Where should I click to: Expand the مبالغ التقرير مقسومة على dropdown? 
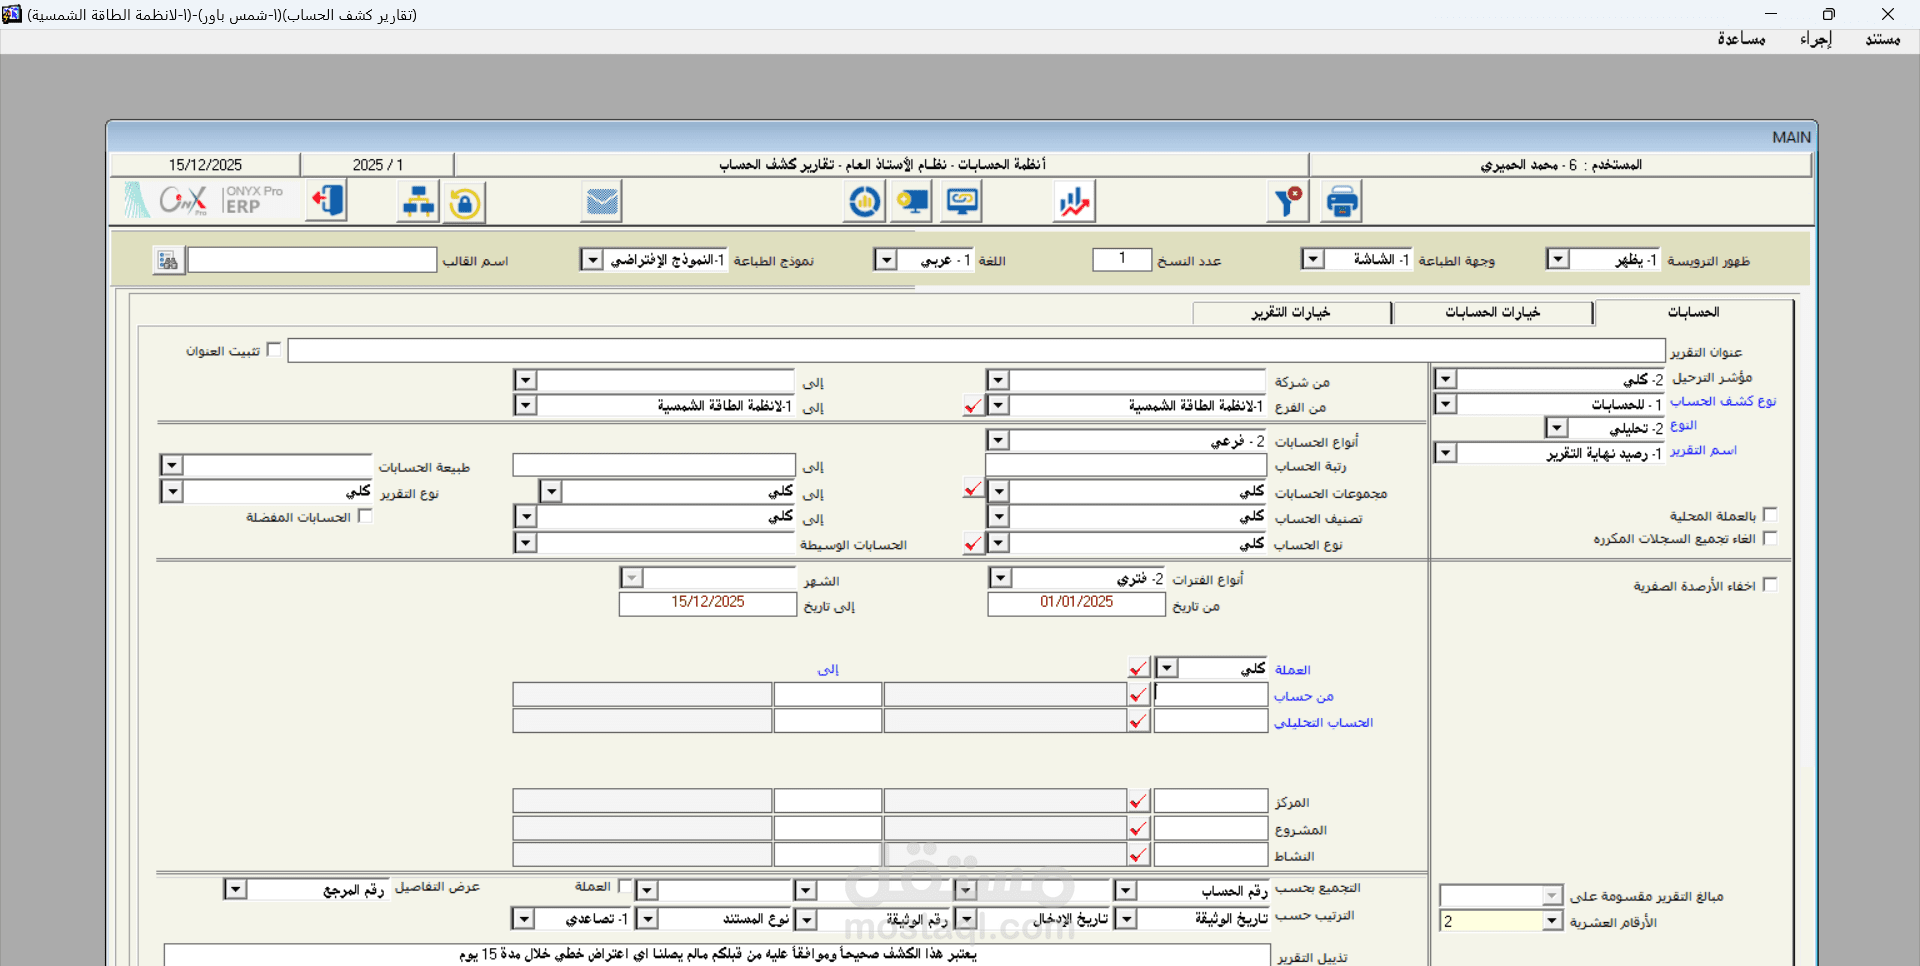pos(1552,895)
